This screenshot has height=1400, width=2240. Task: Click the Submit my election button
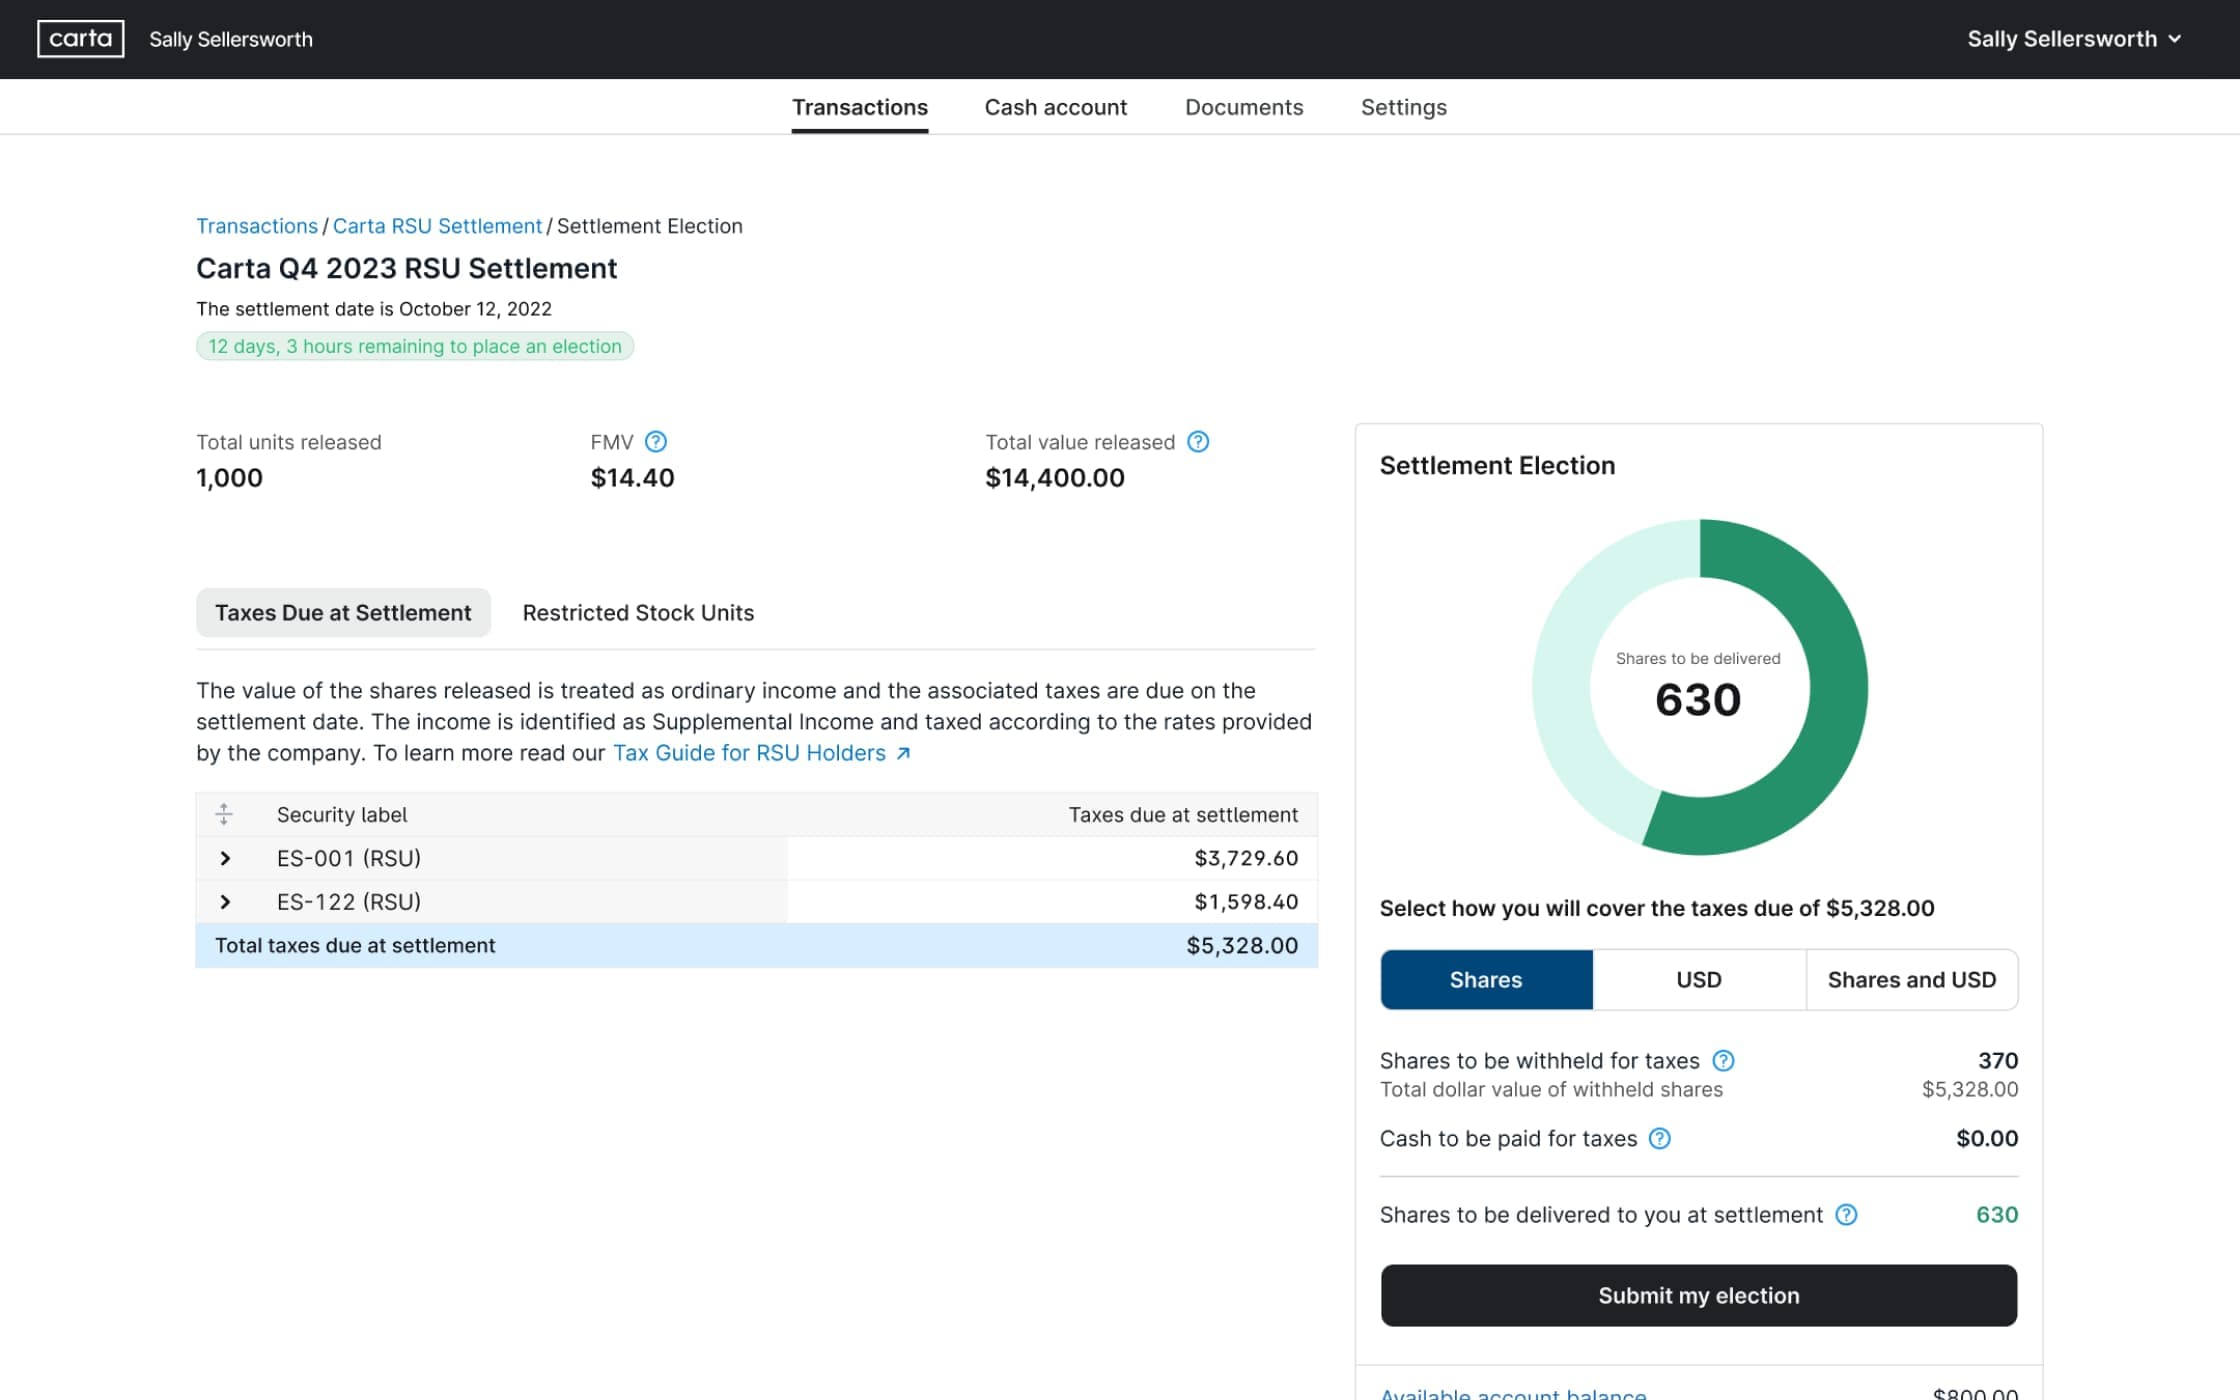[x=1697, y=1295]
